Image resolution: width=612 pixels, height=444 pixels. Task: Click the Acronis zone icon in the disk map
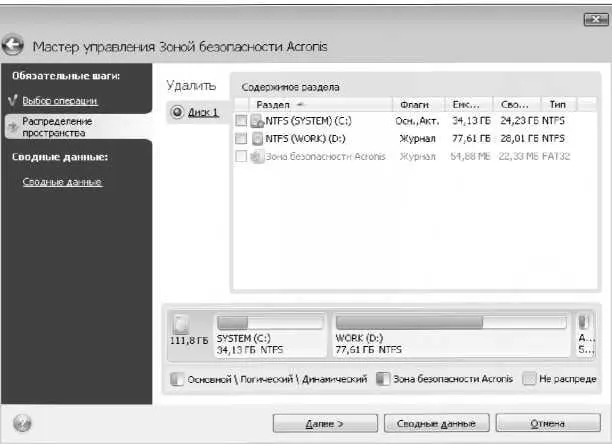tap(584, 322)
